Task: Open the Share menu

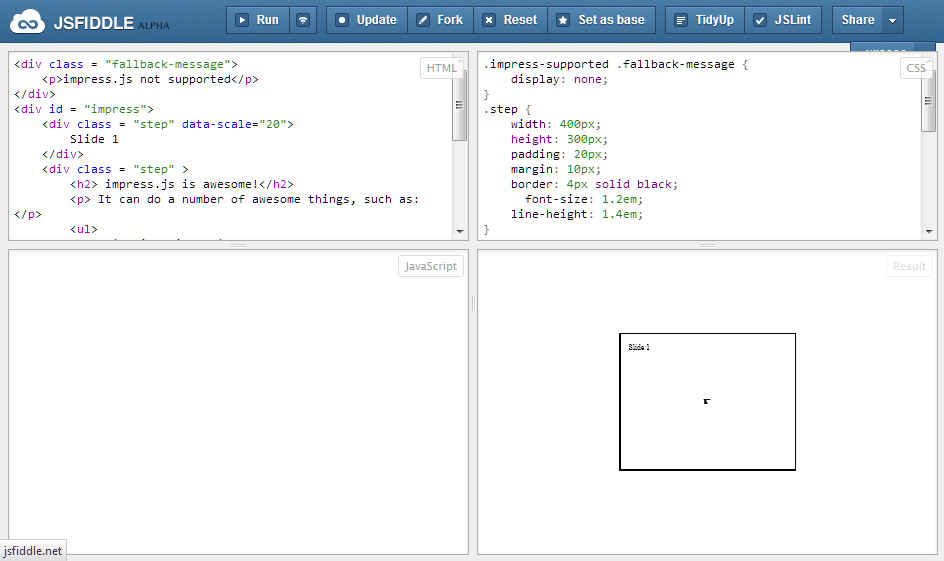Action: 858,20
